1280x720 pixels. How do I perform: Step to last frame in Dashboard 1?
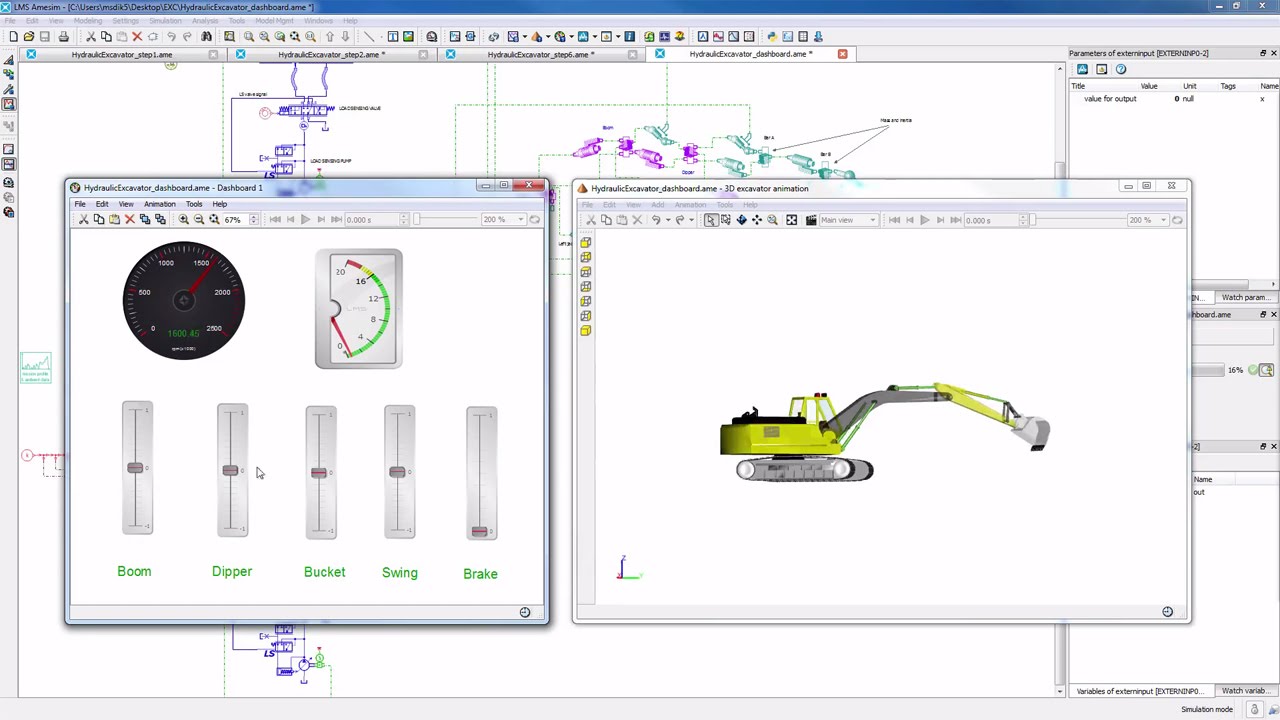336,220
